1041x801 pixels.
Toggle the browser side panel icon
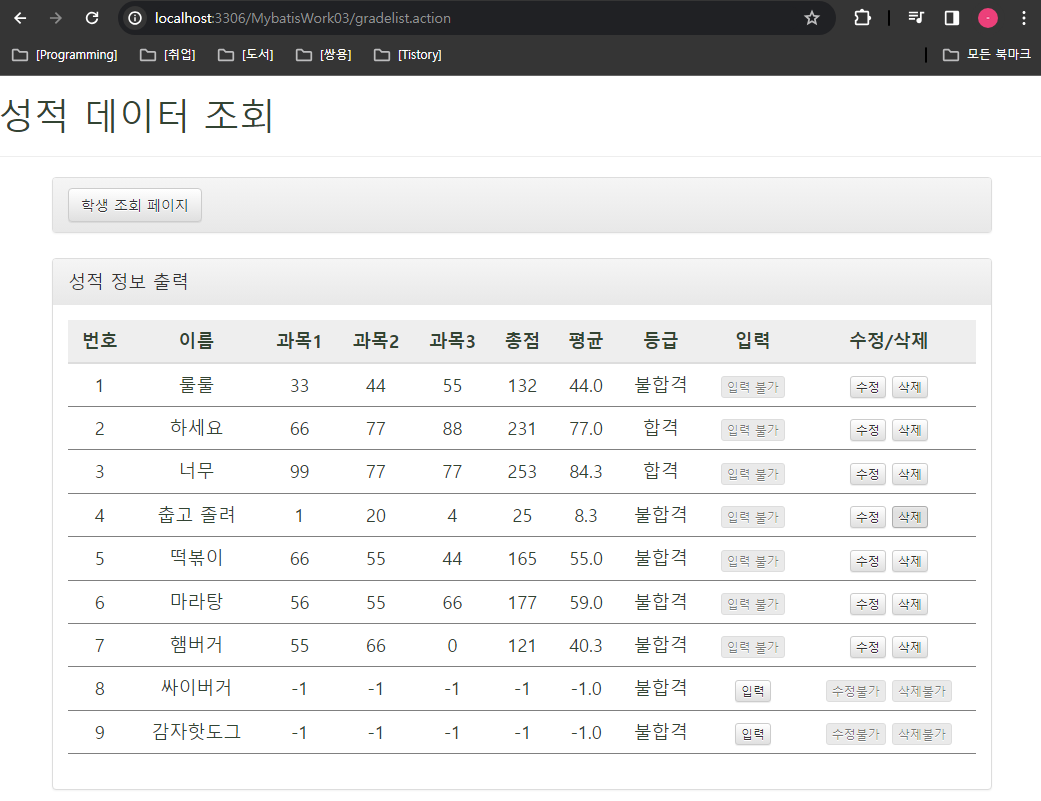951,18
